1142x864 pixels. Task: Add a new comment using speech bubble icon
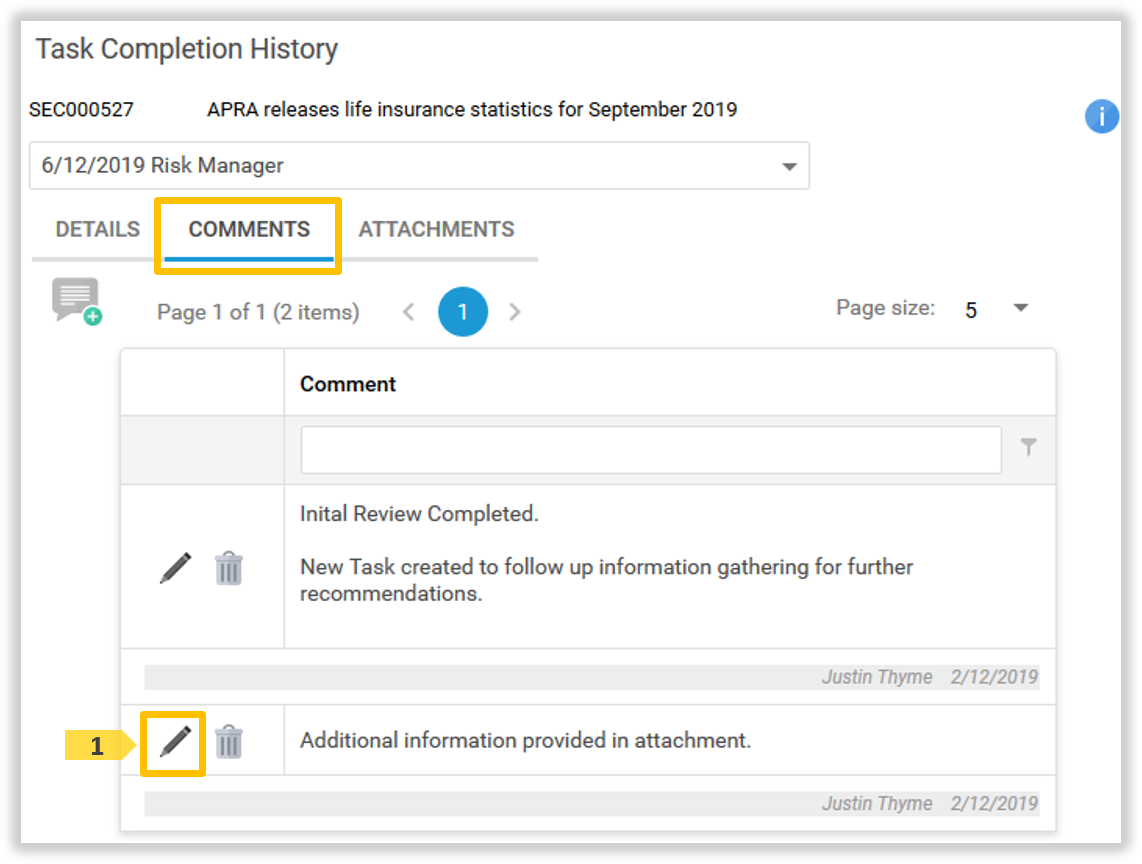pos(77,301)
